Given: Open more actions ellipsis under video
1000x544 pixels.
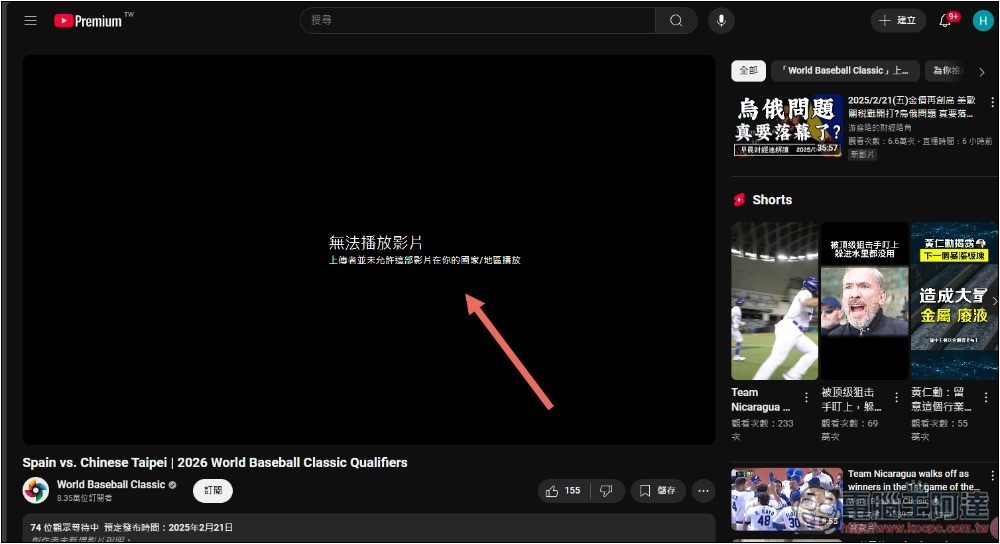Looking at the screenshot, I should 704,491.
